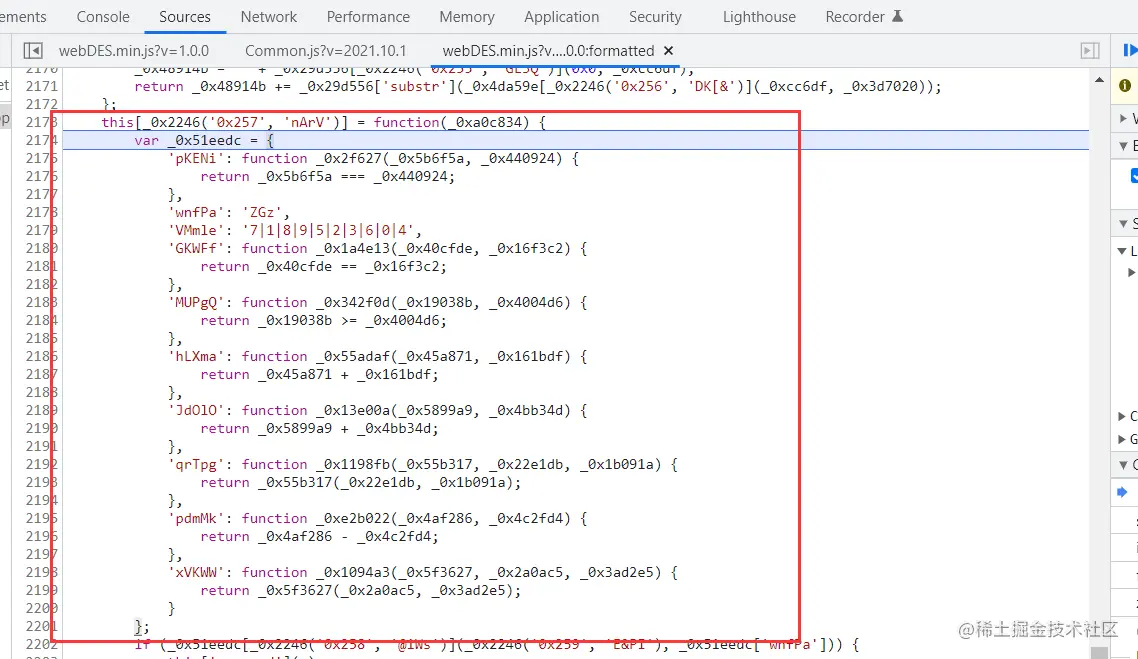Expand the first variable under Local scope
This screenshot has height=659, width=1138.
(x=1131, y=273)
